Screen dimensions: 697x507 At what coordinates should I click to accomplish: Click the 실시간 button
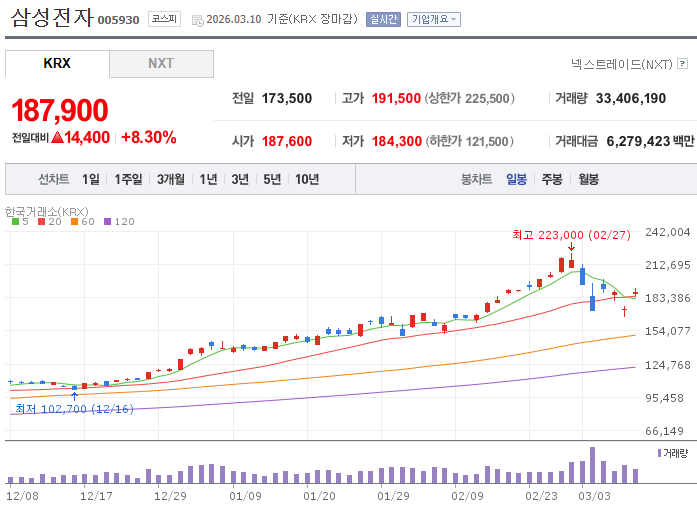point(383,20)
